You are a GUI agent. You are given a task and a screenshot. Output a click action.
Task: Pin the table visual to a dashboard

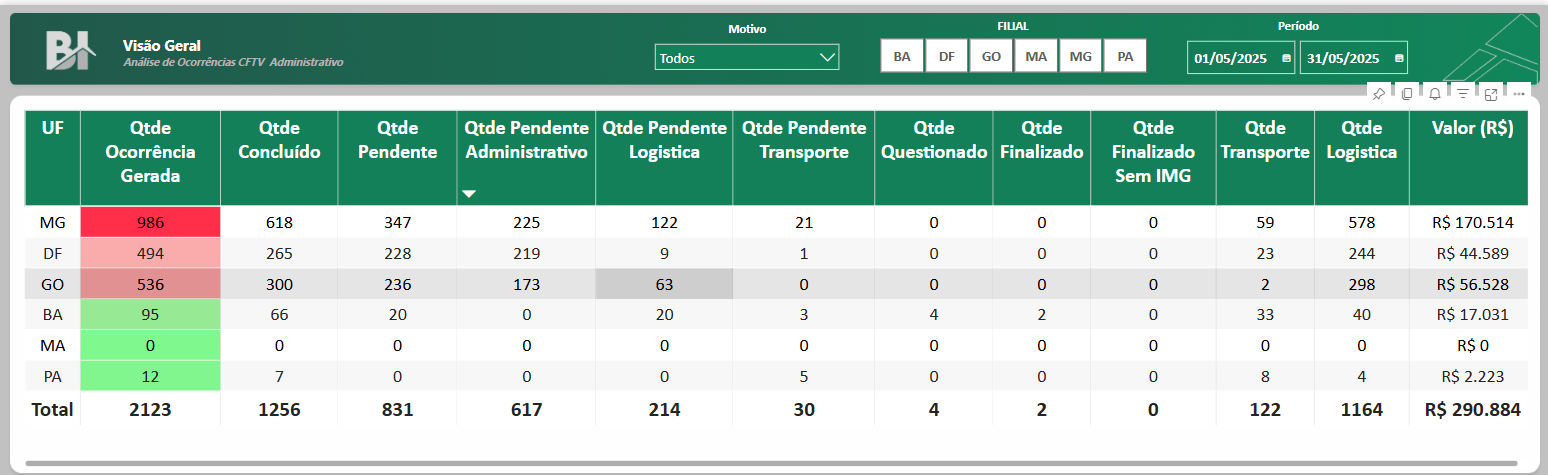(x=1379, y=94)
